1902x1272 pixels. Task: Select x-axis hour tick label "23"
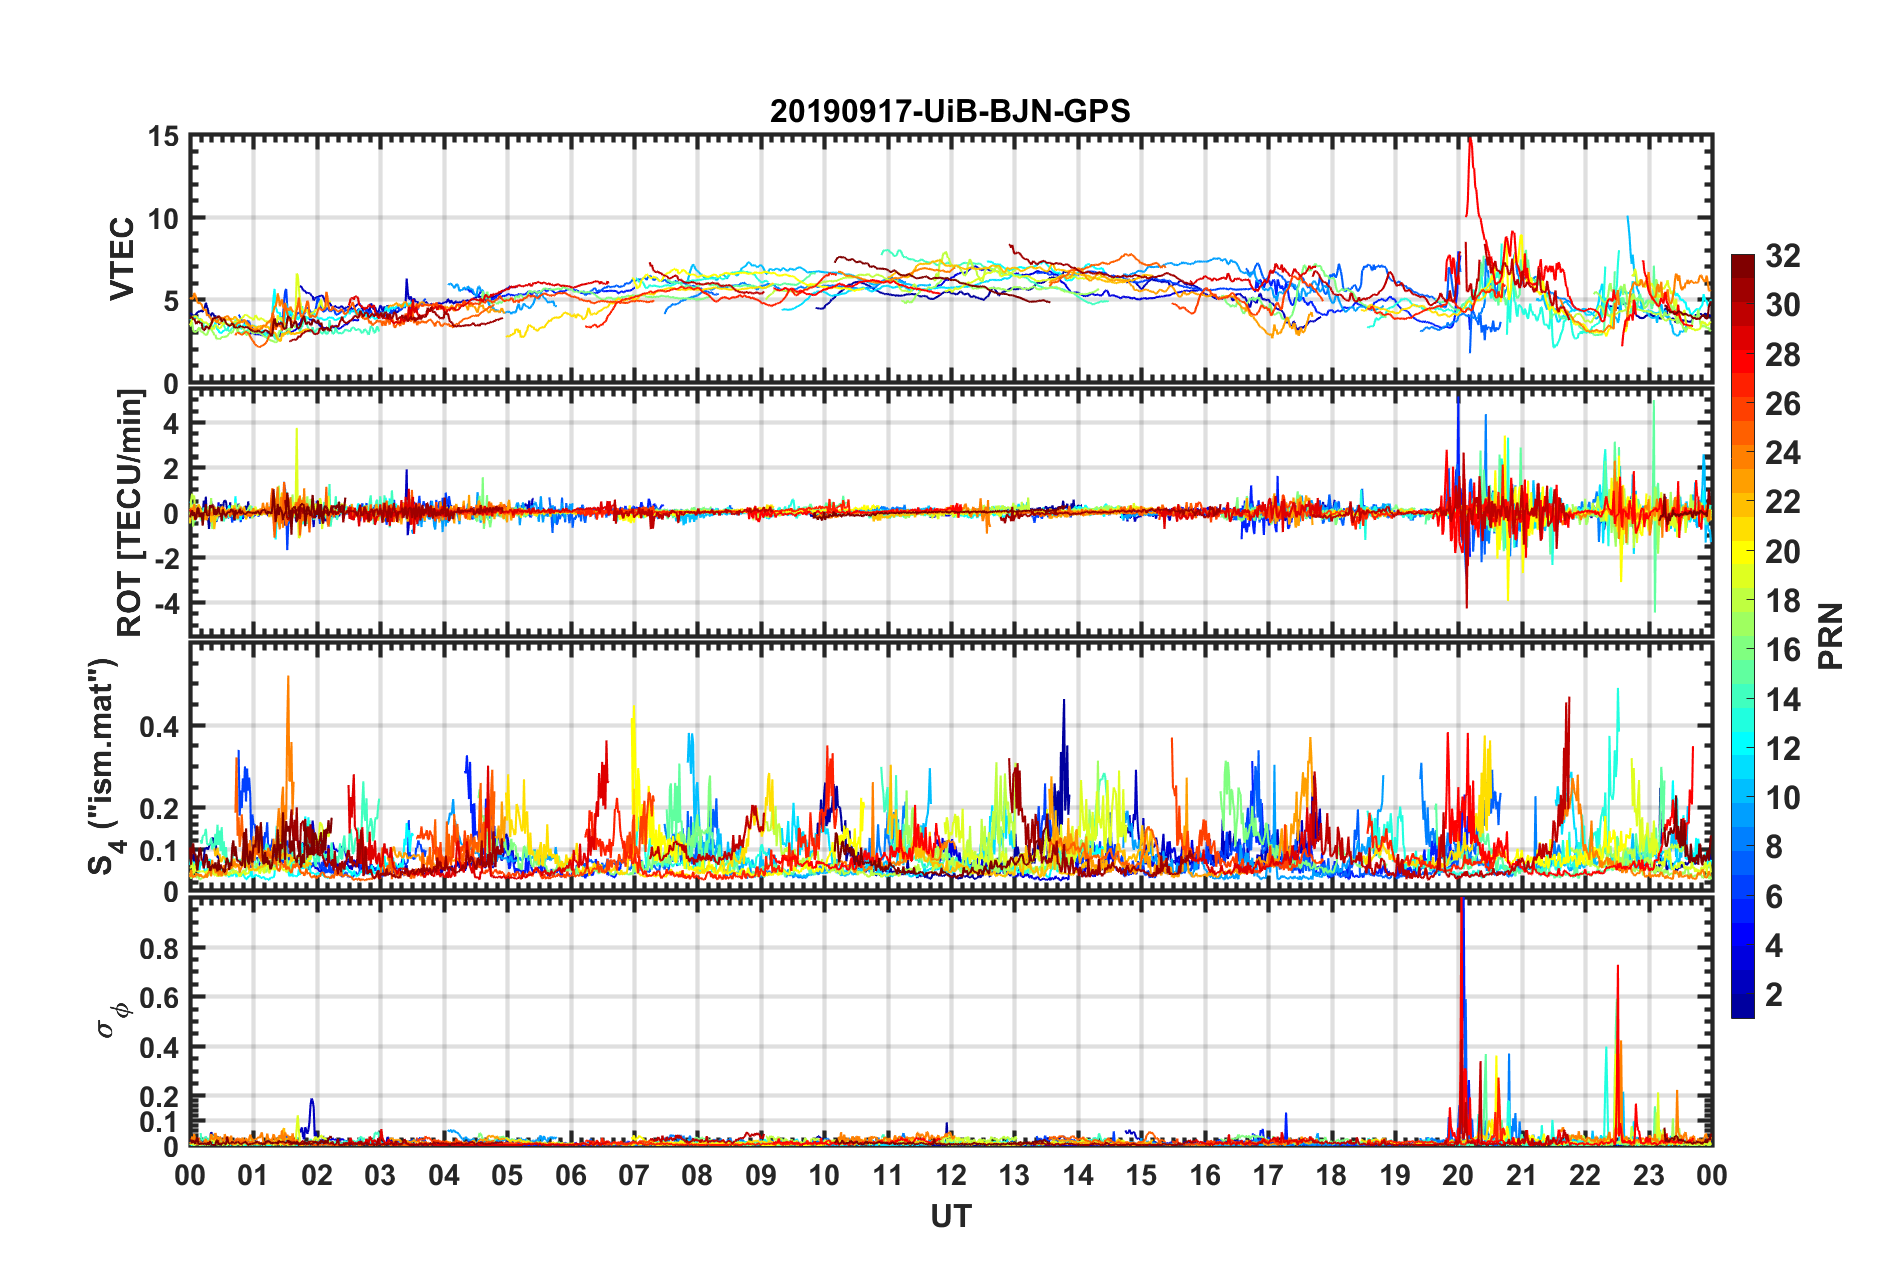[x=1649, y=1175]
